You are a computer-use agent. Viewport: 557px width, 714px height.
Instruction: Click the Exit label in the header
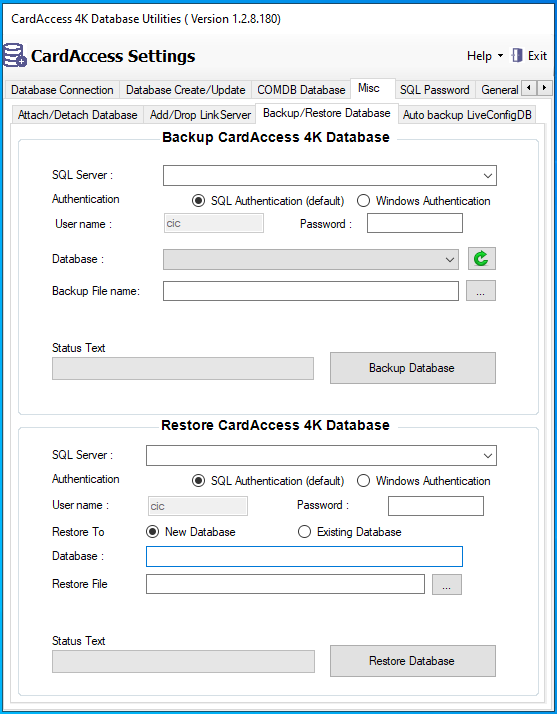537,56
